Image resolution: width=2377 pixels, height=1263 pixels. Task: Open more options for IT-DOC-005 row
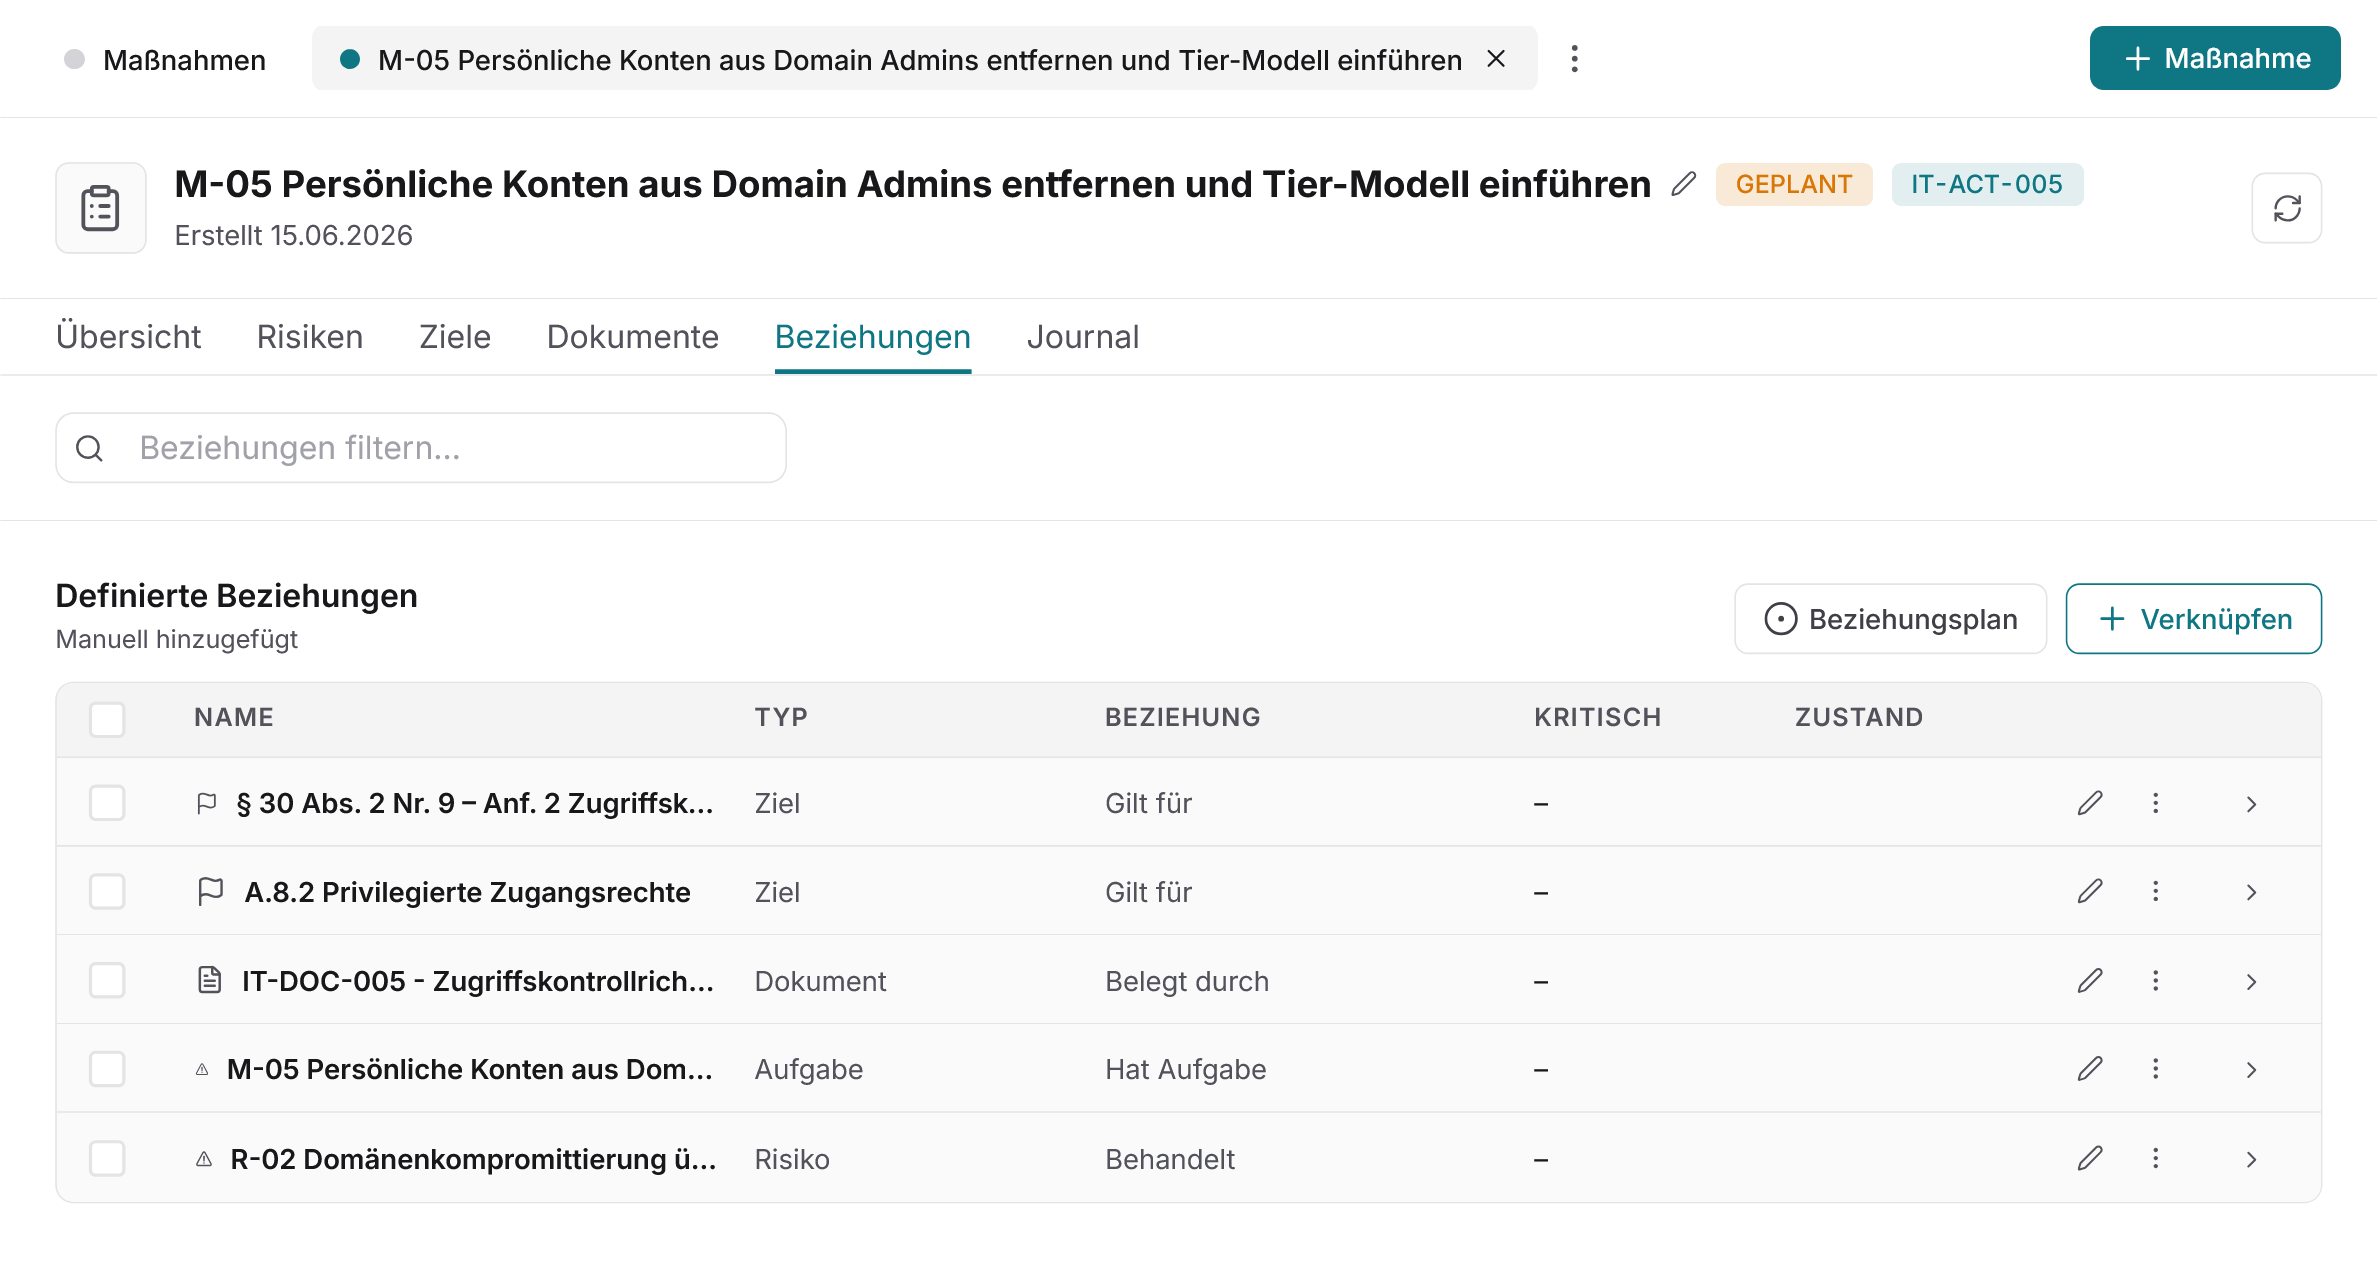point(2155,981)
